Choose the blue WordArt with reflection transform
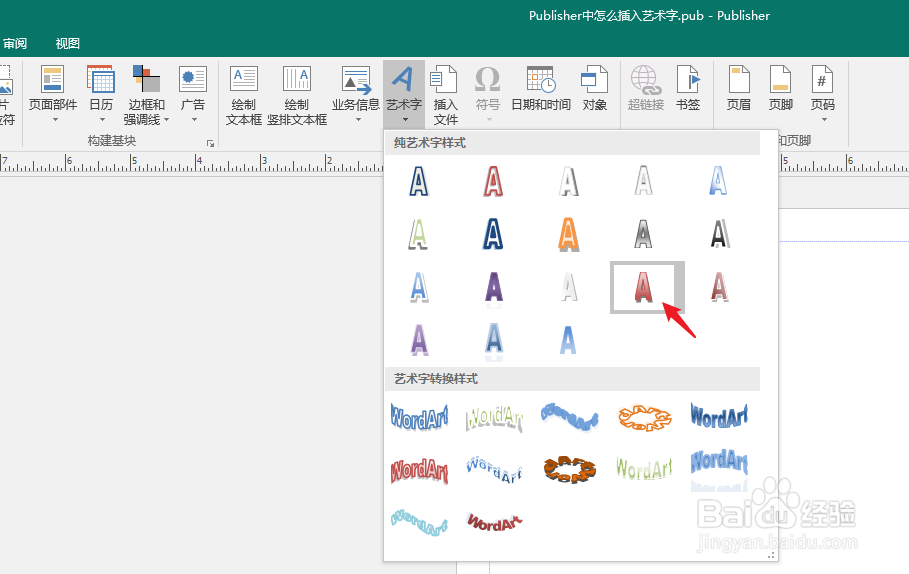 click(719, 468)
